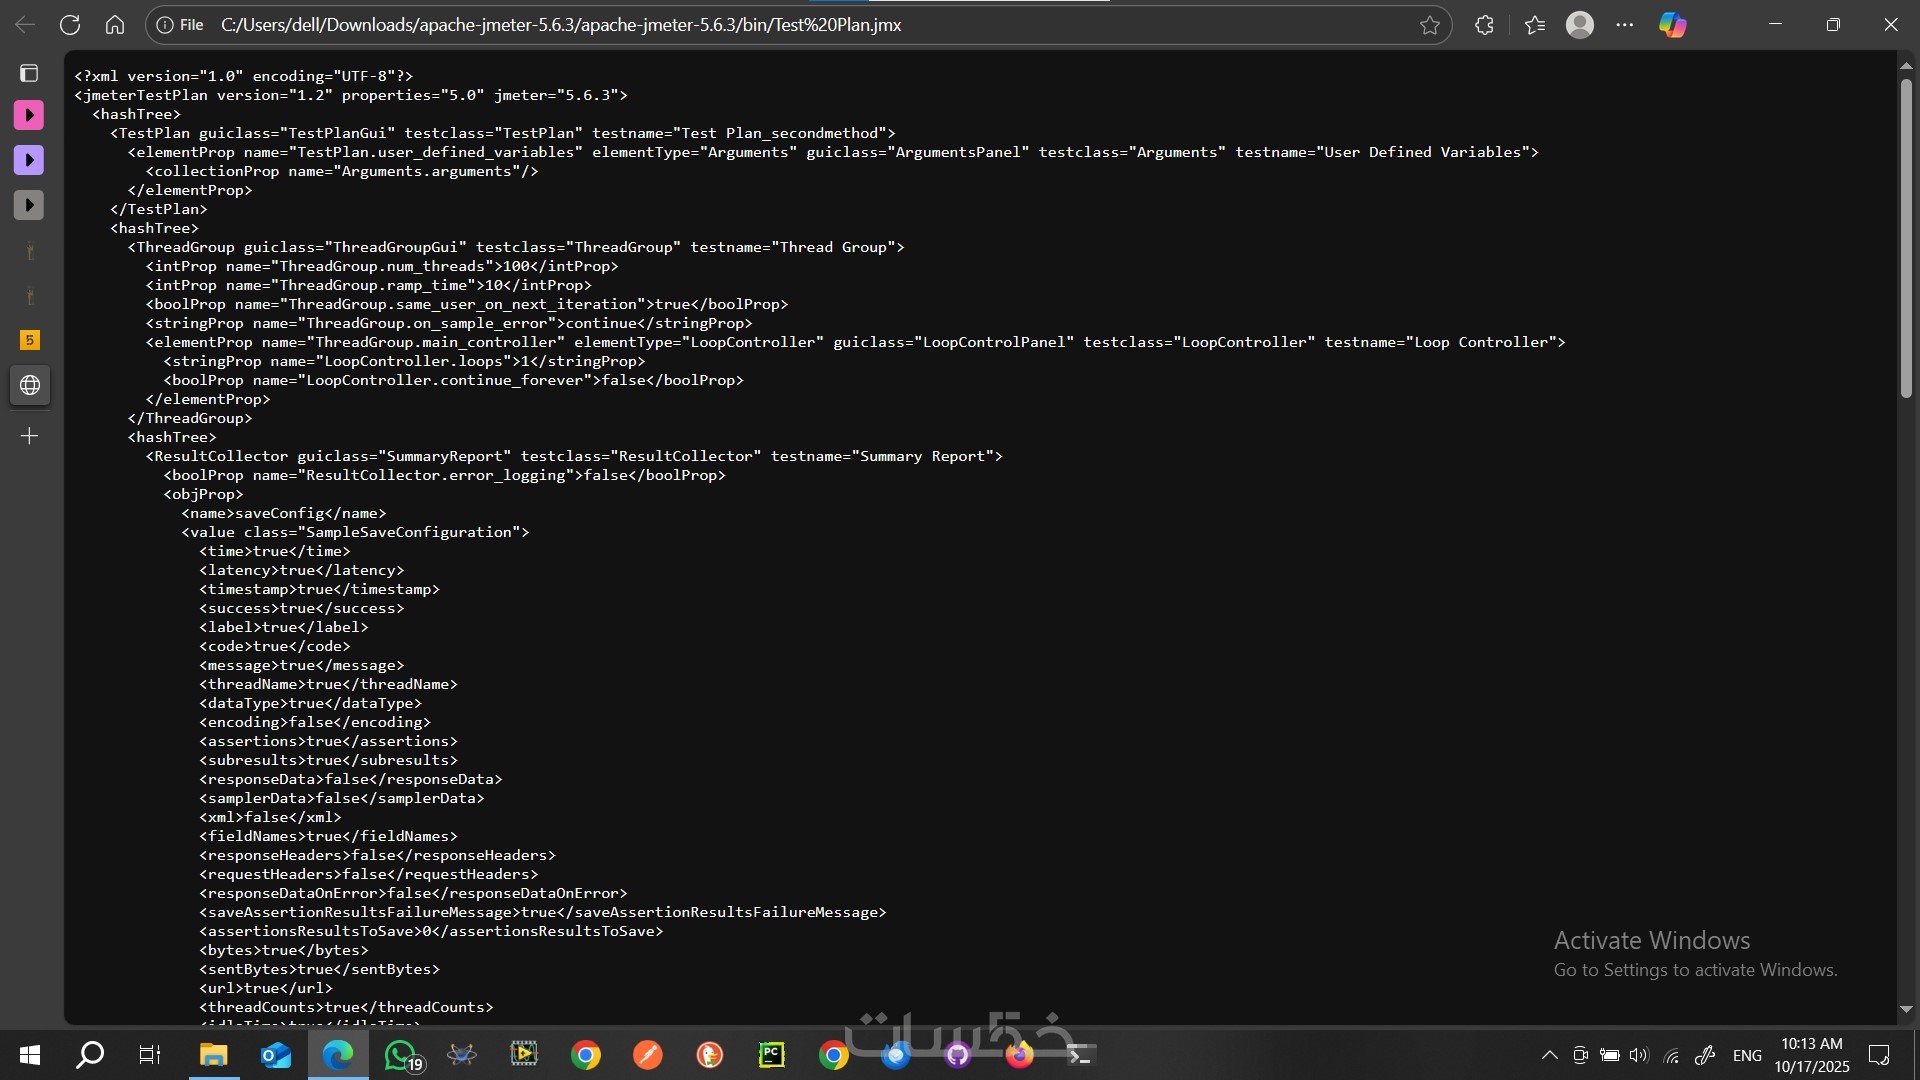Go to the browser home page

115,25
